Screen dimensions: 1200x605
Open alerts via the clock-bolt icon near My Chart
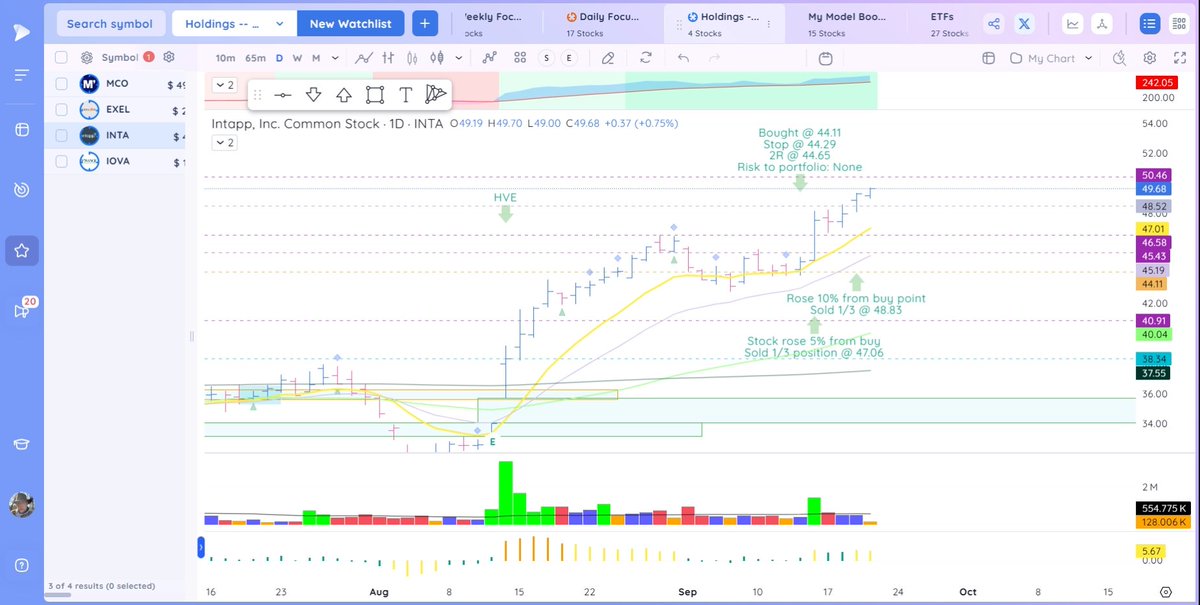1118,58
